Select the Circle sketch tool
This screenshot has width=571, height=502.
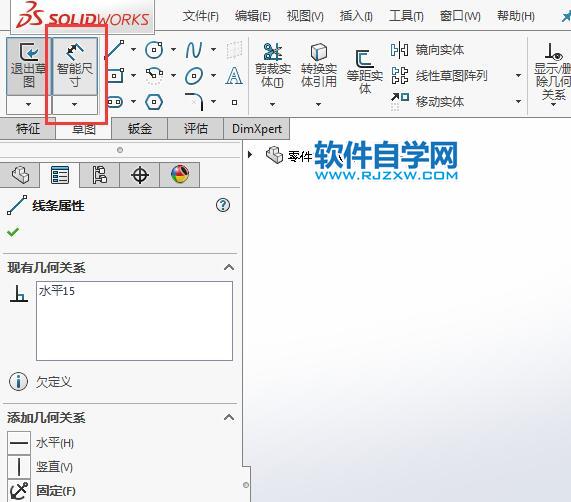(x=154, y=50)
